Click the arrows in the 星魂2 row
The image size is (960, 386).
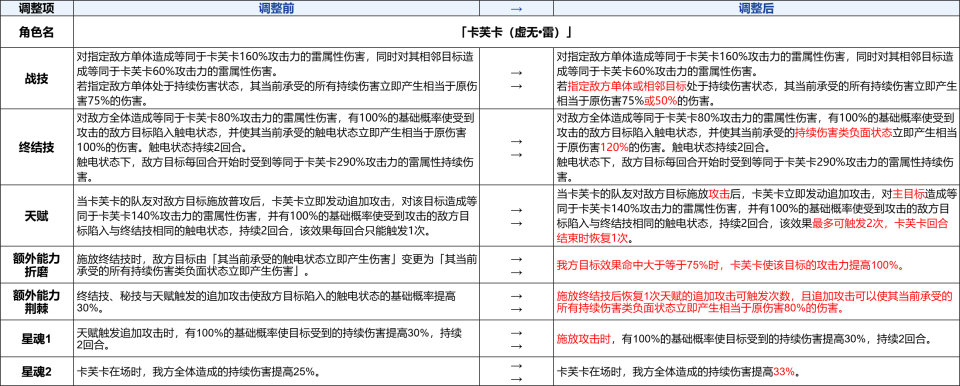click(x=516, y=371)
